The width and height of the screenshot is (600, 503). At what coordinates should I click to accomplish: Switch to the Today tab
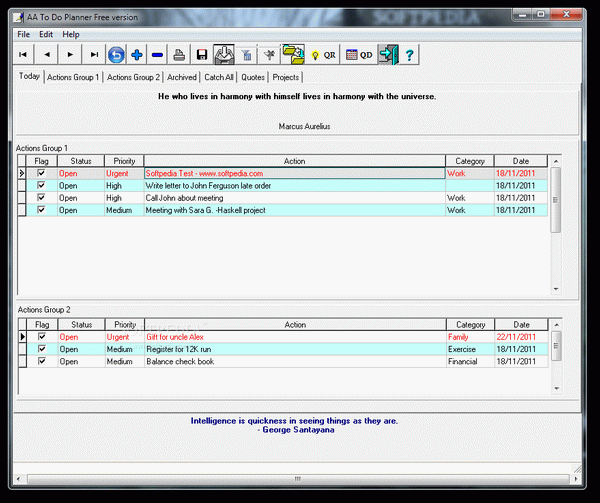coord(29,76)
